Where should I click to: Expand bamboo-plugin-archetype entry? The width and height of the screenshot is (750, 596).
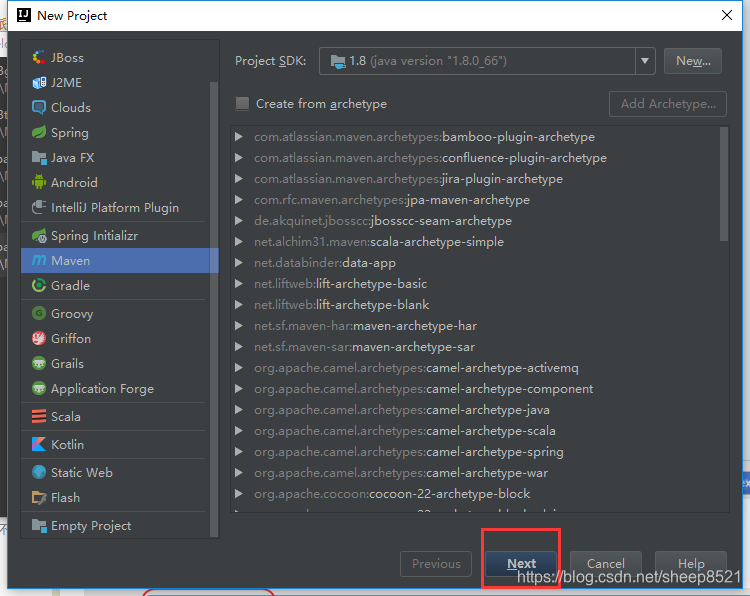tap(239, 137)
